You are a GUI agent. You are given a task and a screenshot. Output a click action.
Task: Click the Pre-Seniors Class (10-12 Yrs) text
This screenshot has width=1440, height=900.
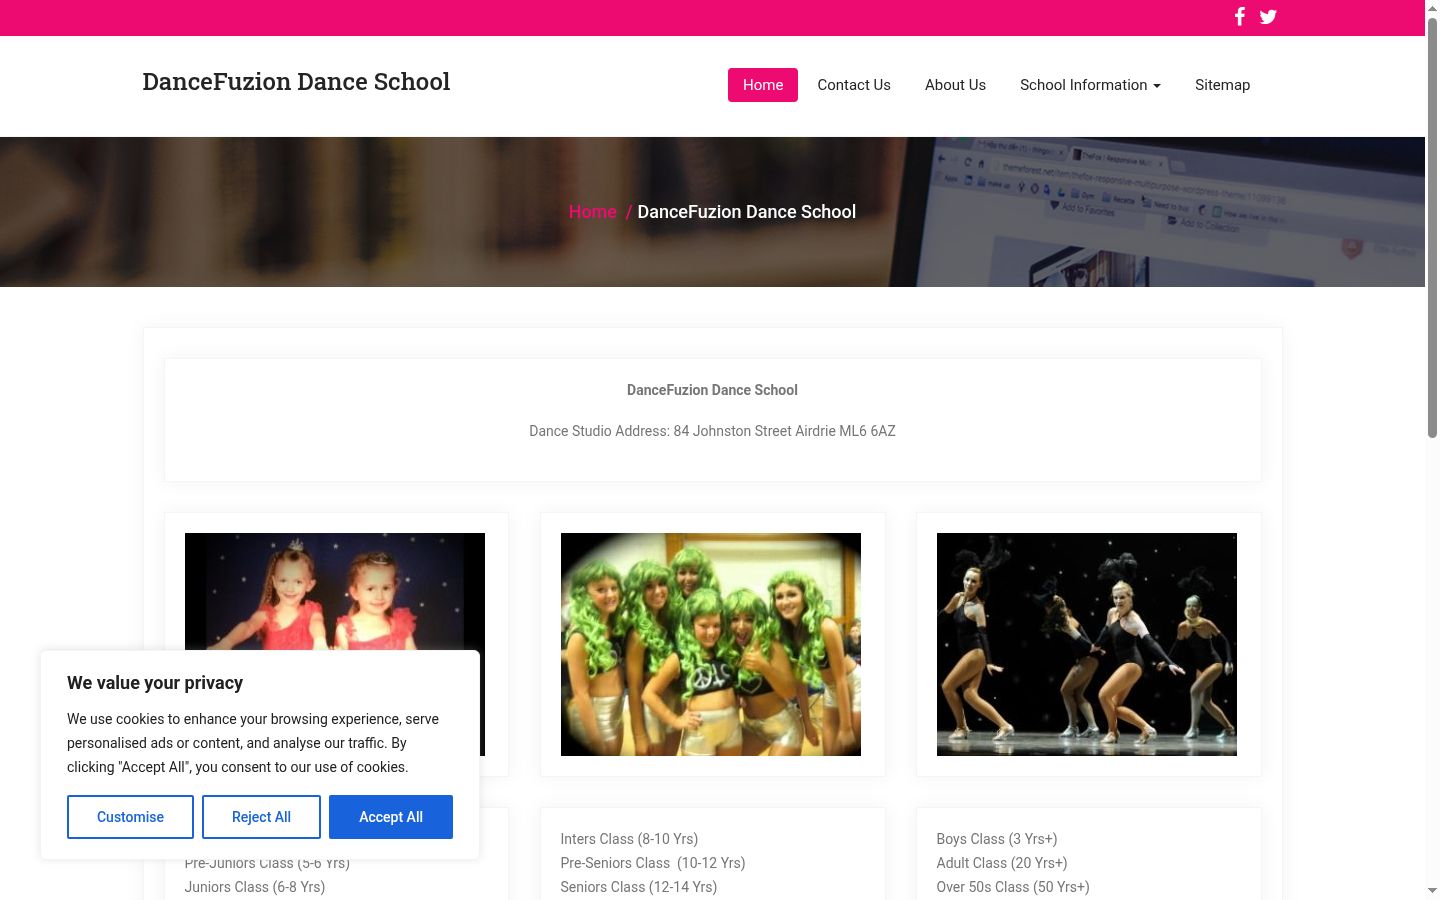653,863
